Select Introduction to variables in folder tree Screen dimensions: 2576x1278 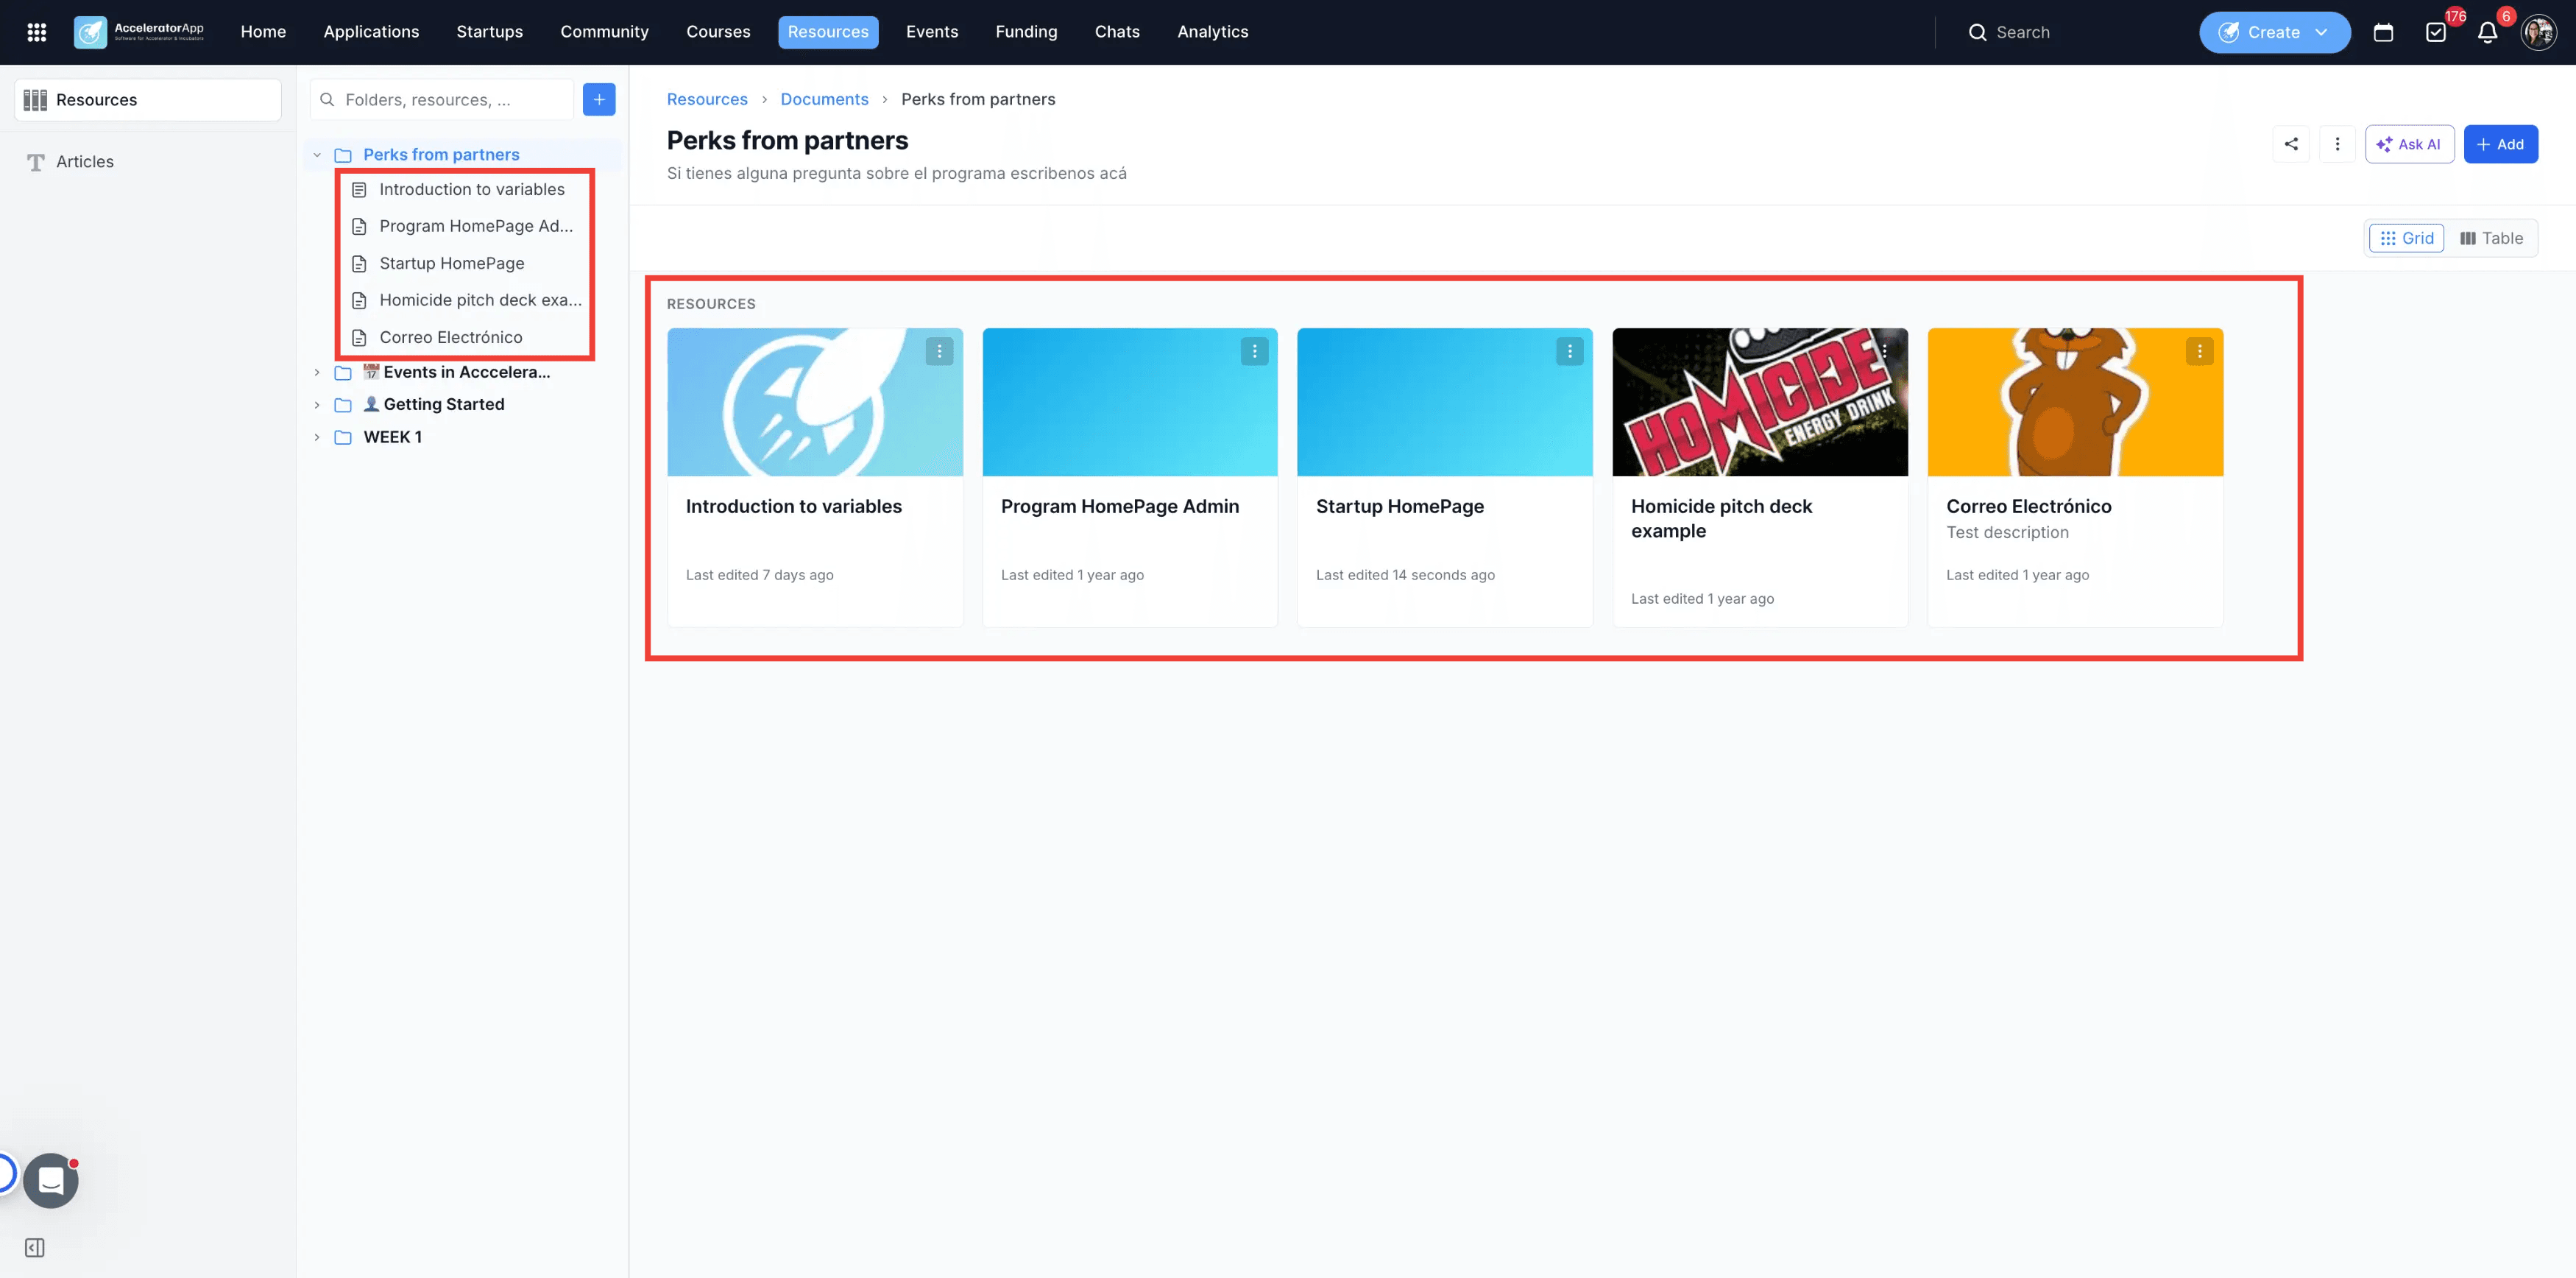click(x=472, y=189)
